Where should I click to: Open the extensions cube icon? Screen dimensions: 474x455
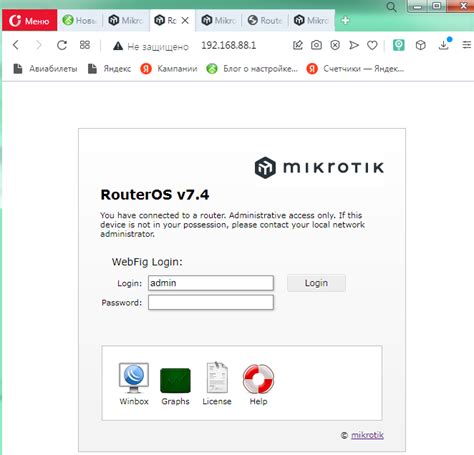click(421, 45)
